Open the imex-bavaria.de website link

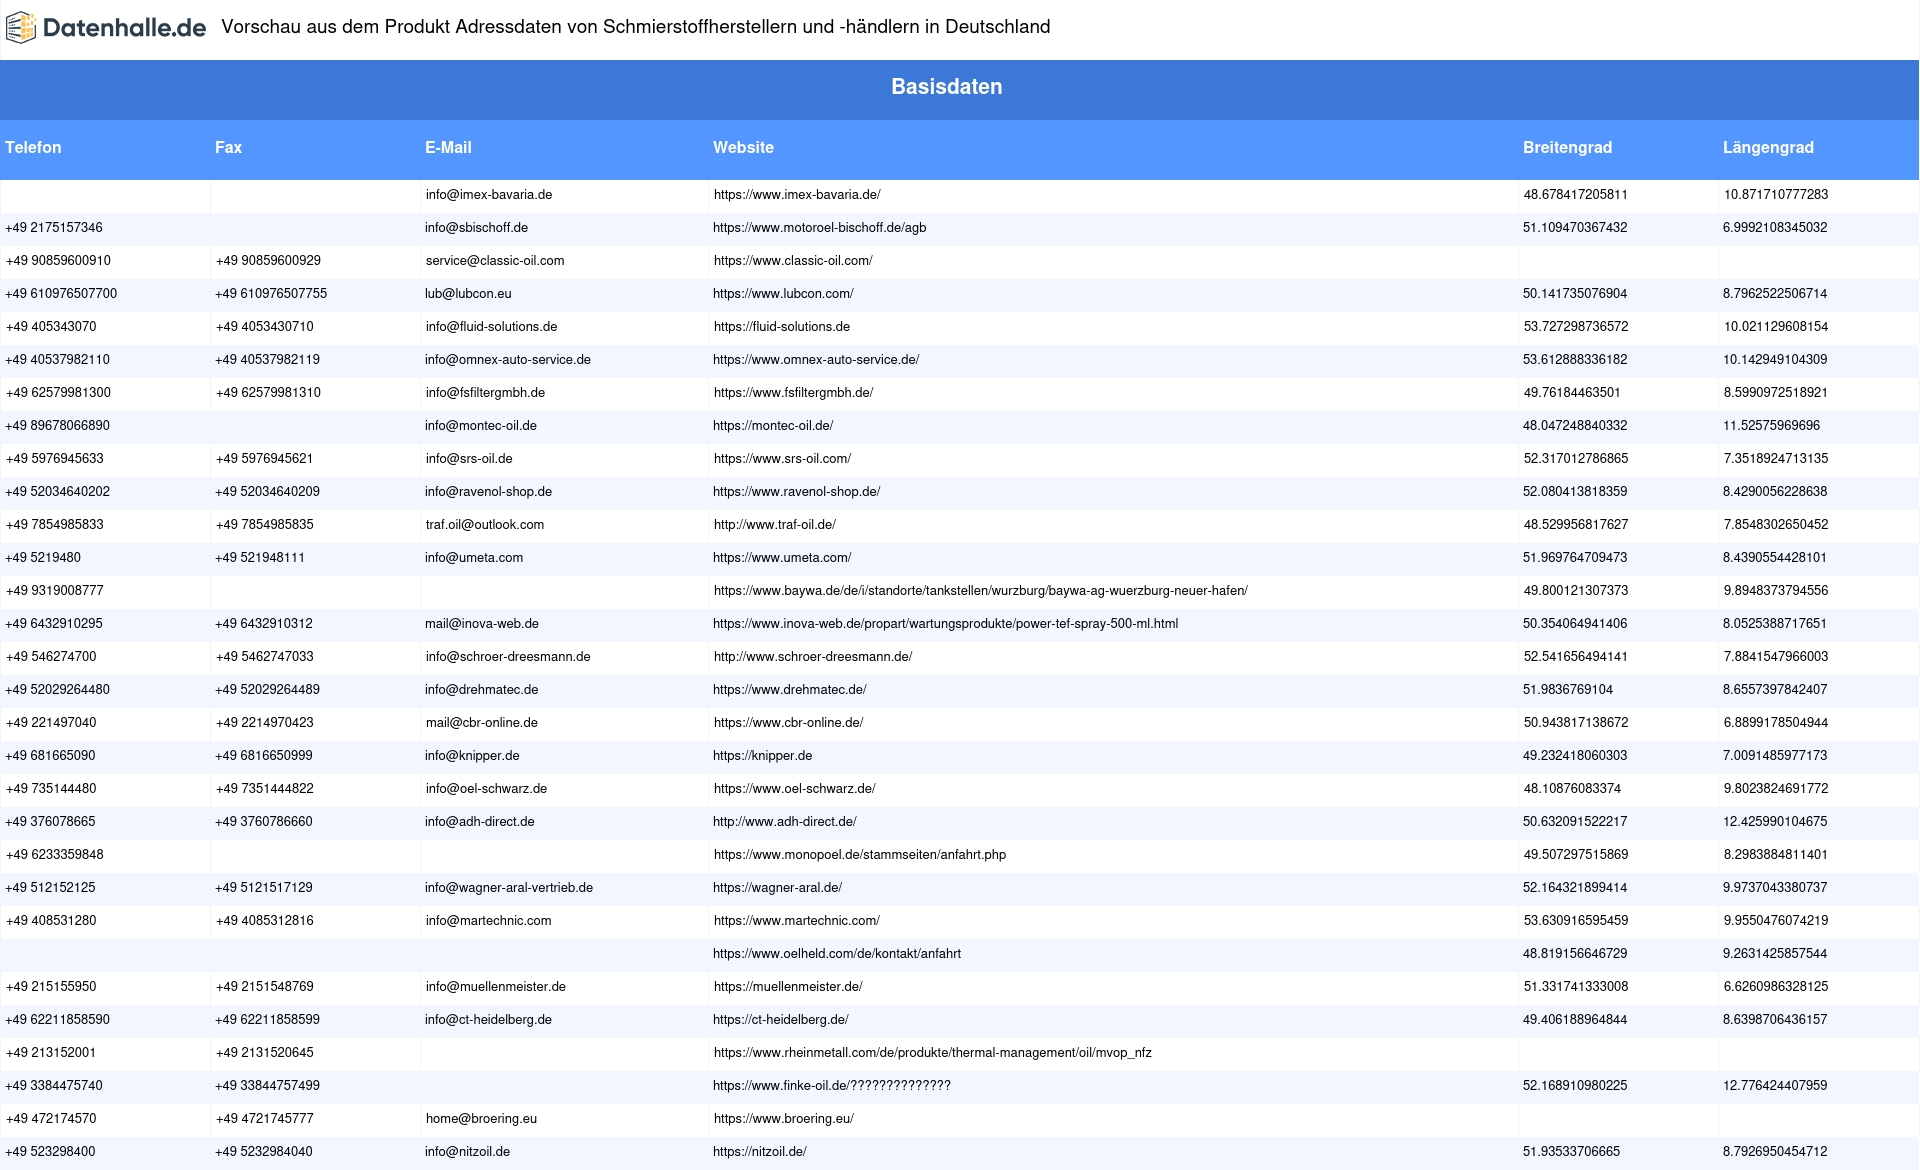pyautogui.click(x=797, y=195)
